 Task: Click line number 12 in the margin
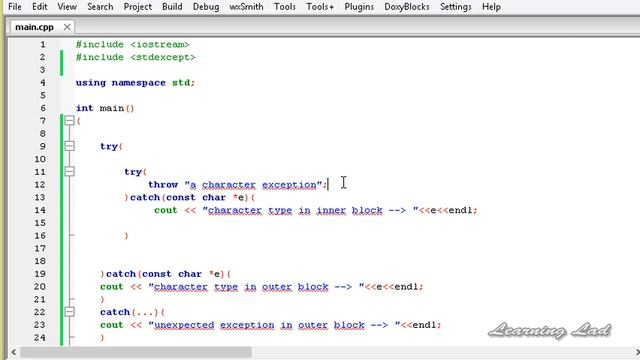40,184
